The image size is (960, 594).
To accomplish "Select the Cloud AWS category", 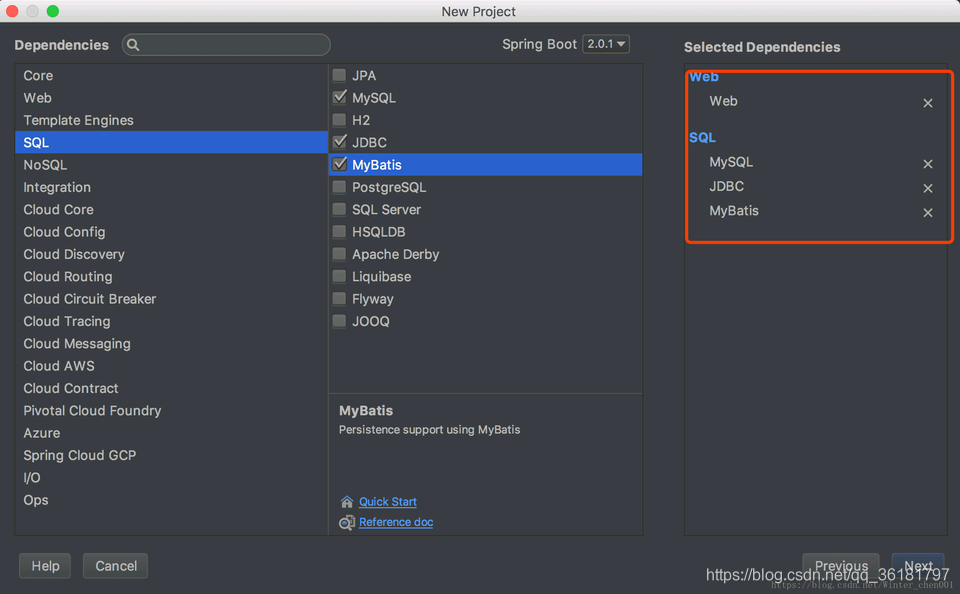I will pyautogui.click(x=171, y=366).
